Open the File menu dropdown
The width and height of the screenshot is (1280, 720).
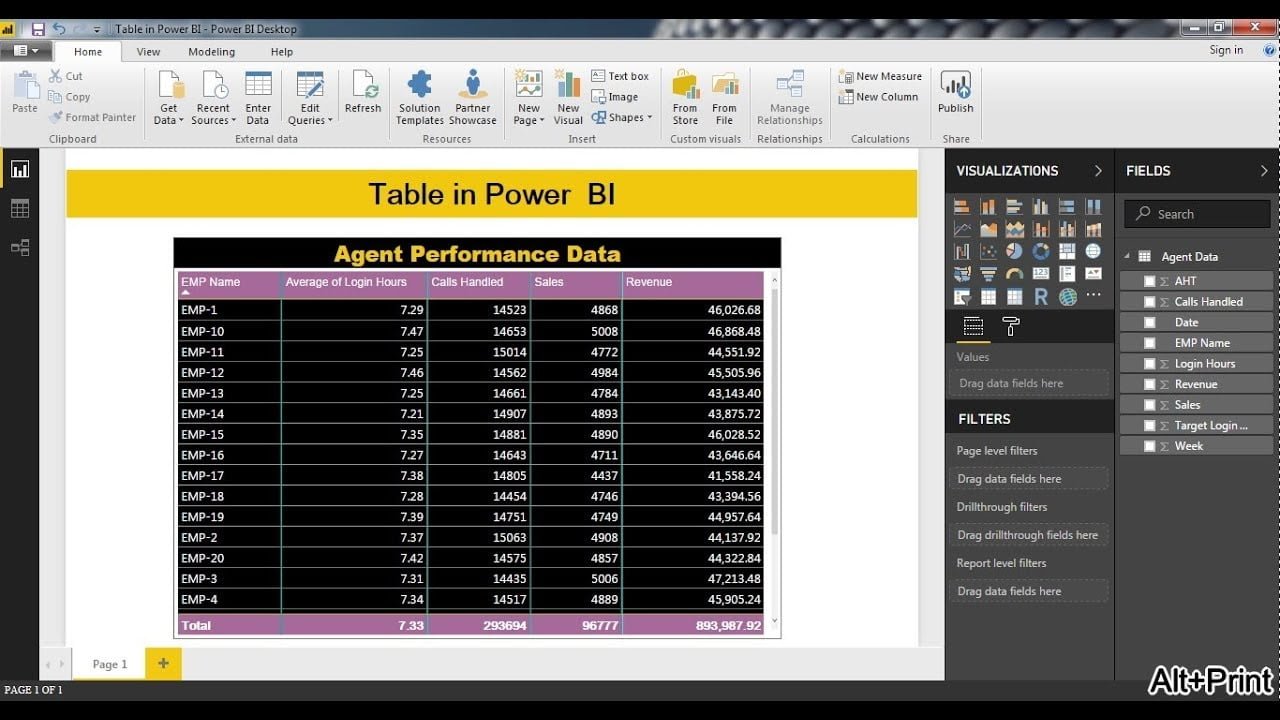pyautogui.click(x=26, y=51)
